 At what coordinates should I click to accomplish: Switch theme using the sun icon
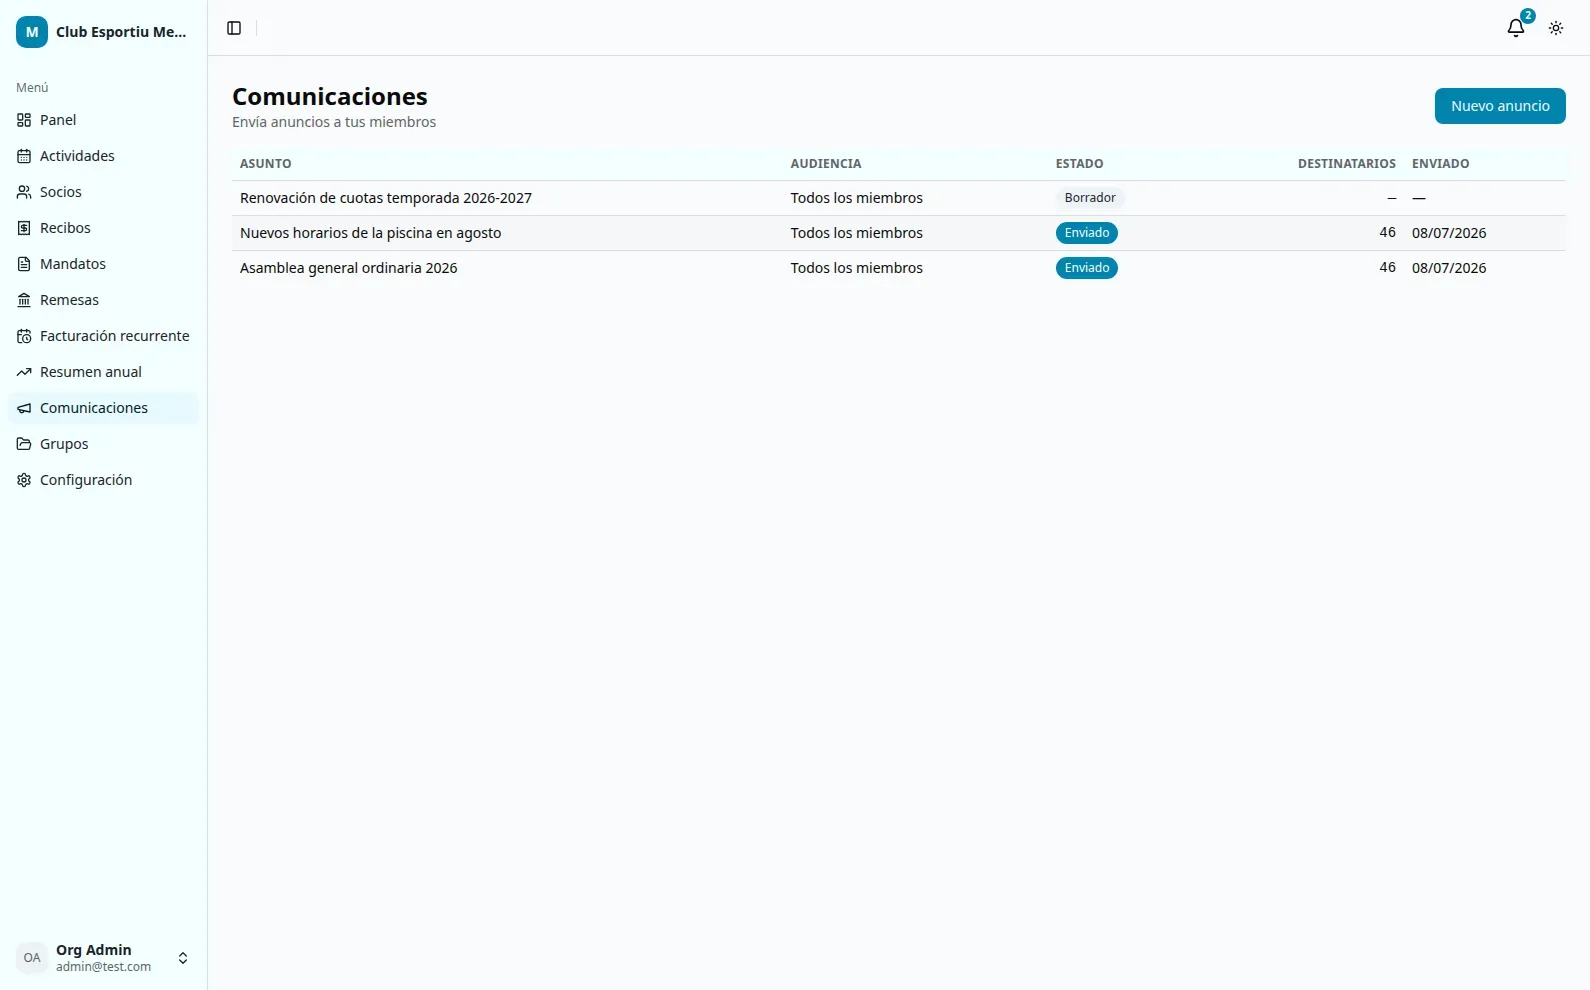(1556, 28)
